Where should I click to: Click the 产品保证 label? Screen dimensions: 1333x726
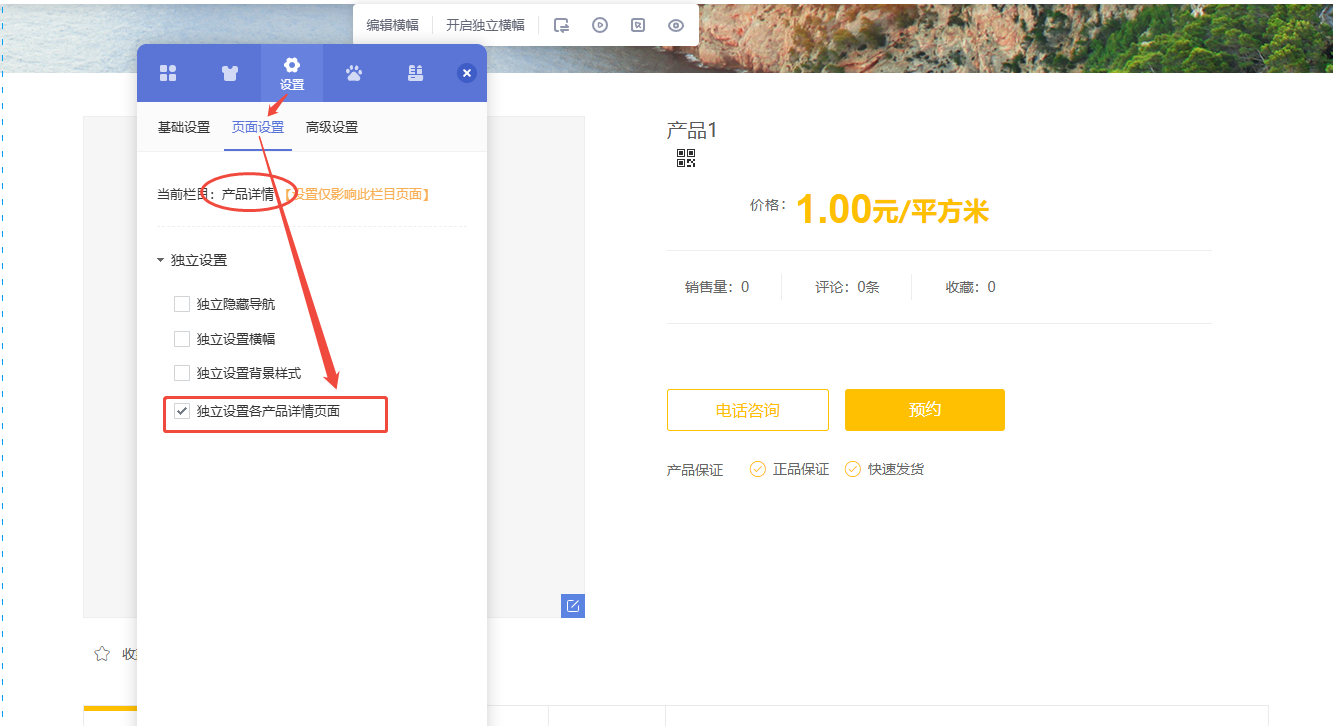[695, 470]
